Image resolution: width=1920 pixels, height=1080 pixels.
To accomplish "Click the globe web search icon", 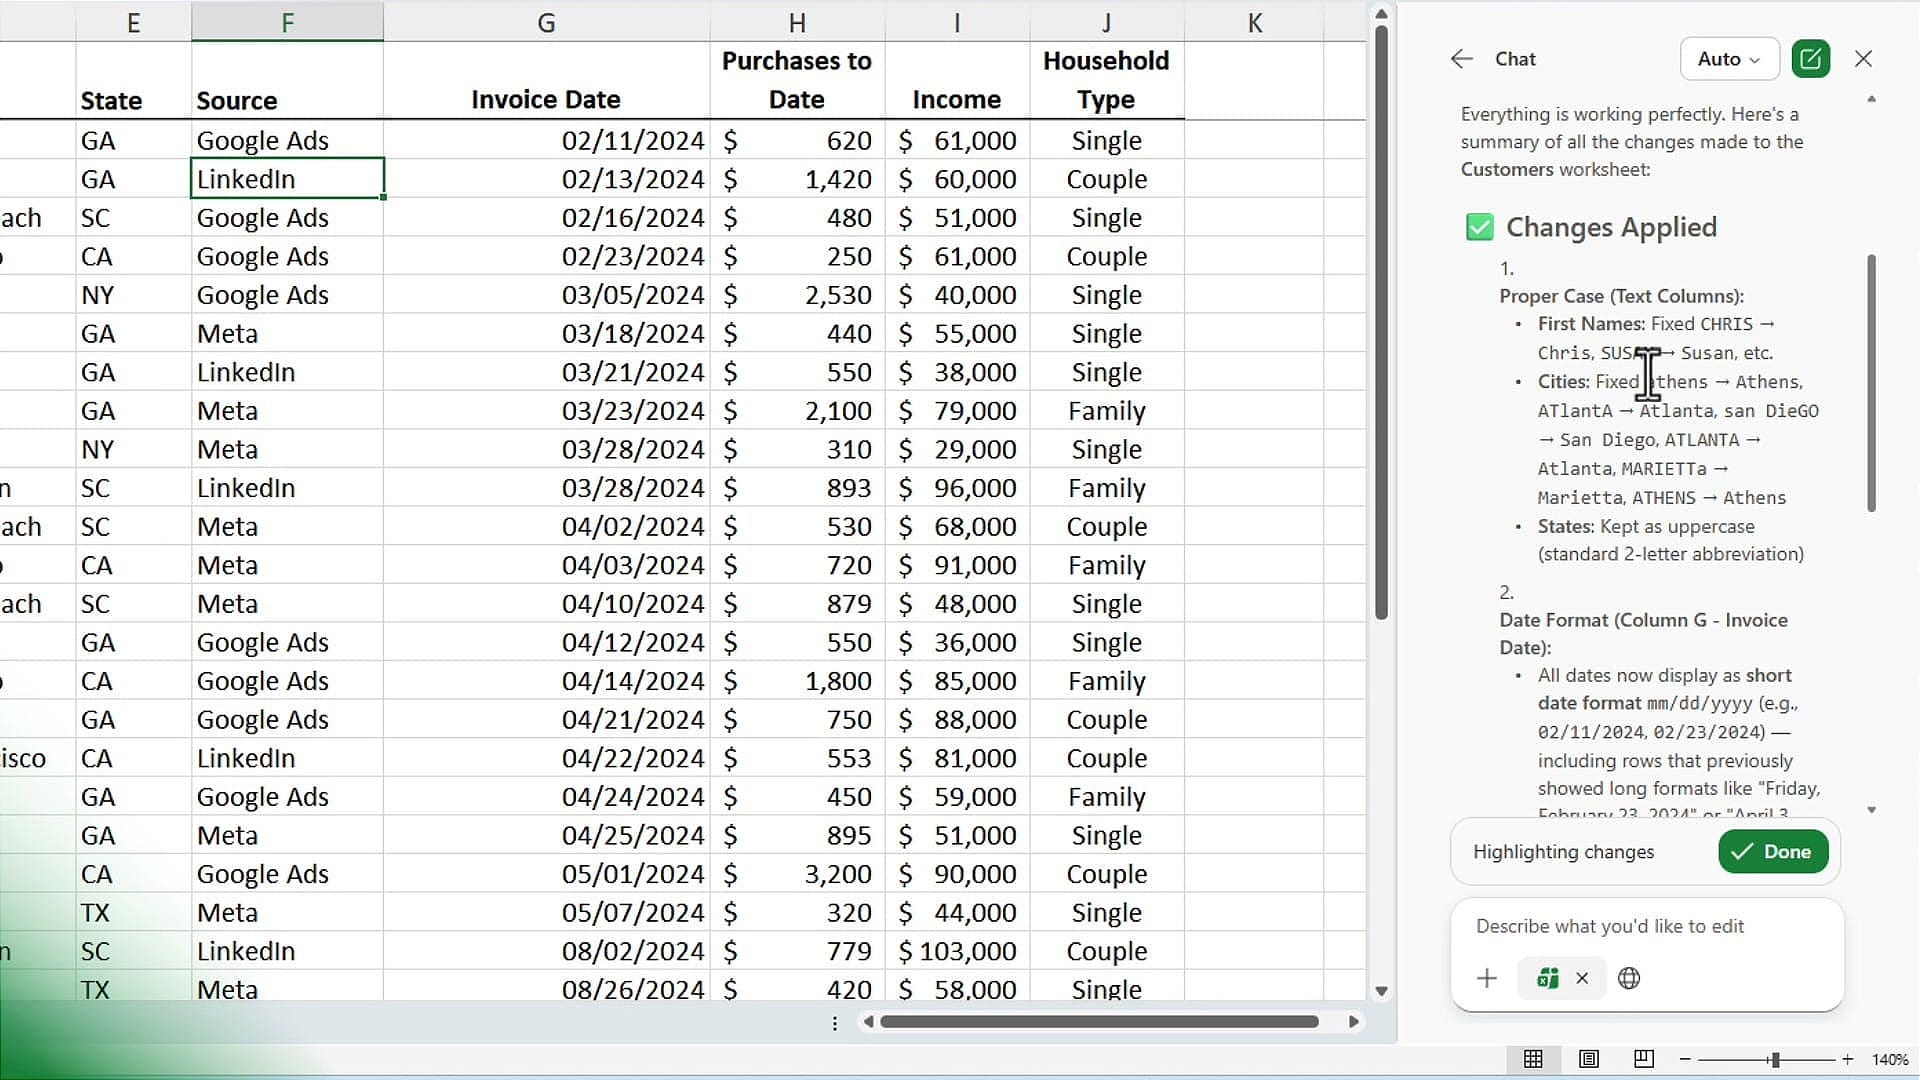I will click(1629, 978).
